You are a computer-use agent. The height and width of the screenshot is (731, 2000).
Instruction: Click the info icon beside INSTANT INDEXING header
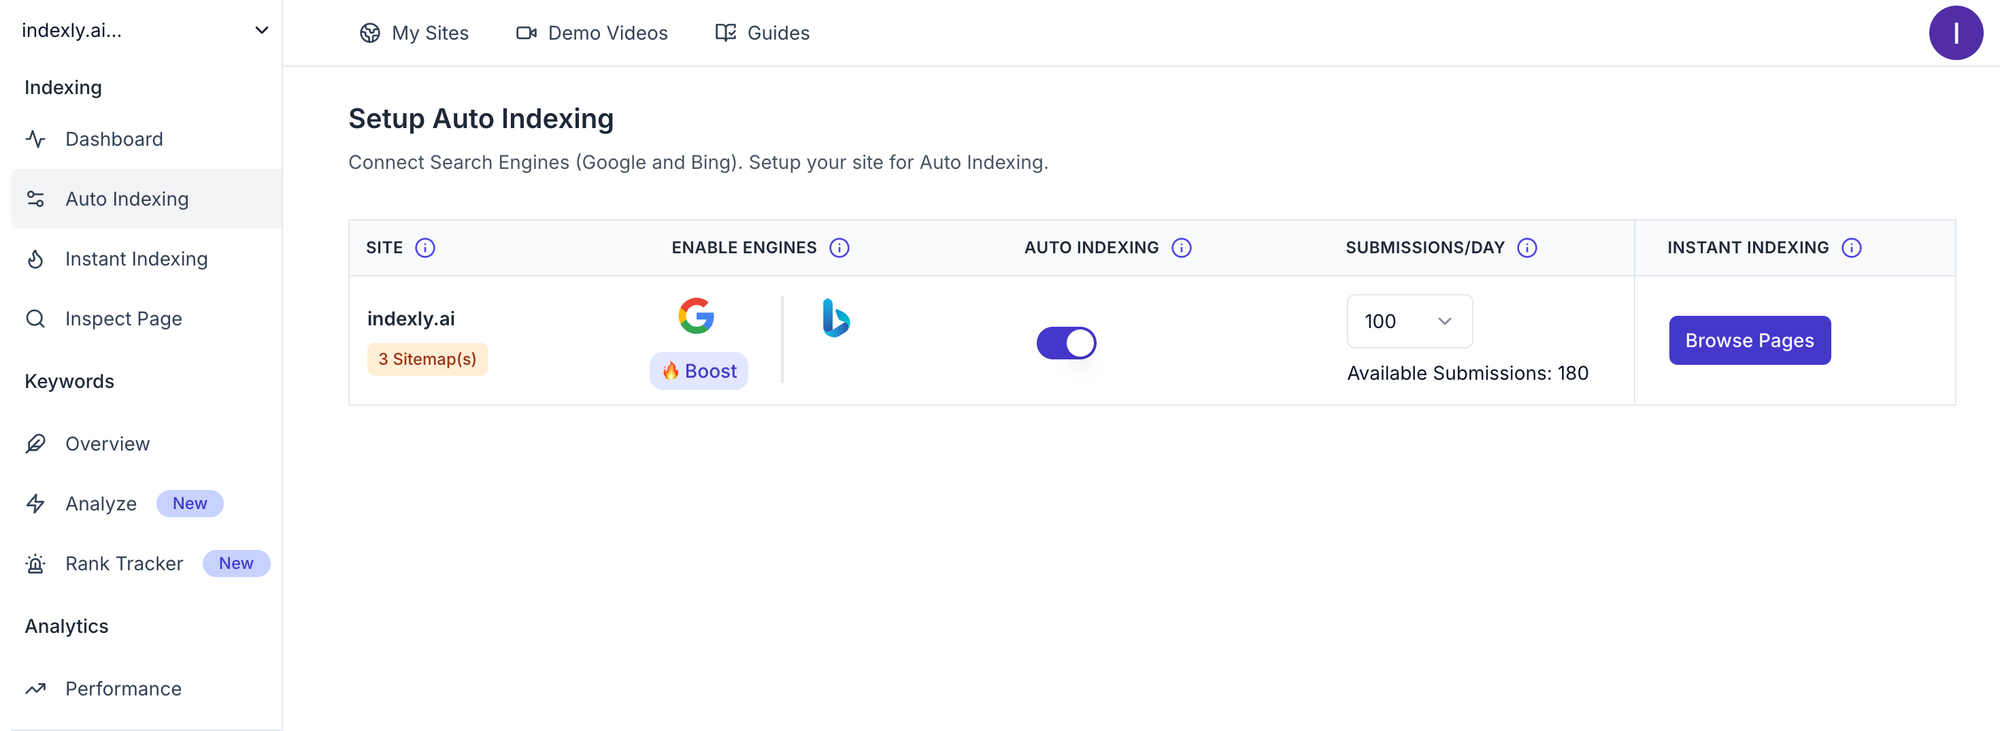point(1852,248)
